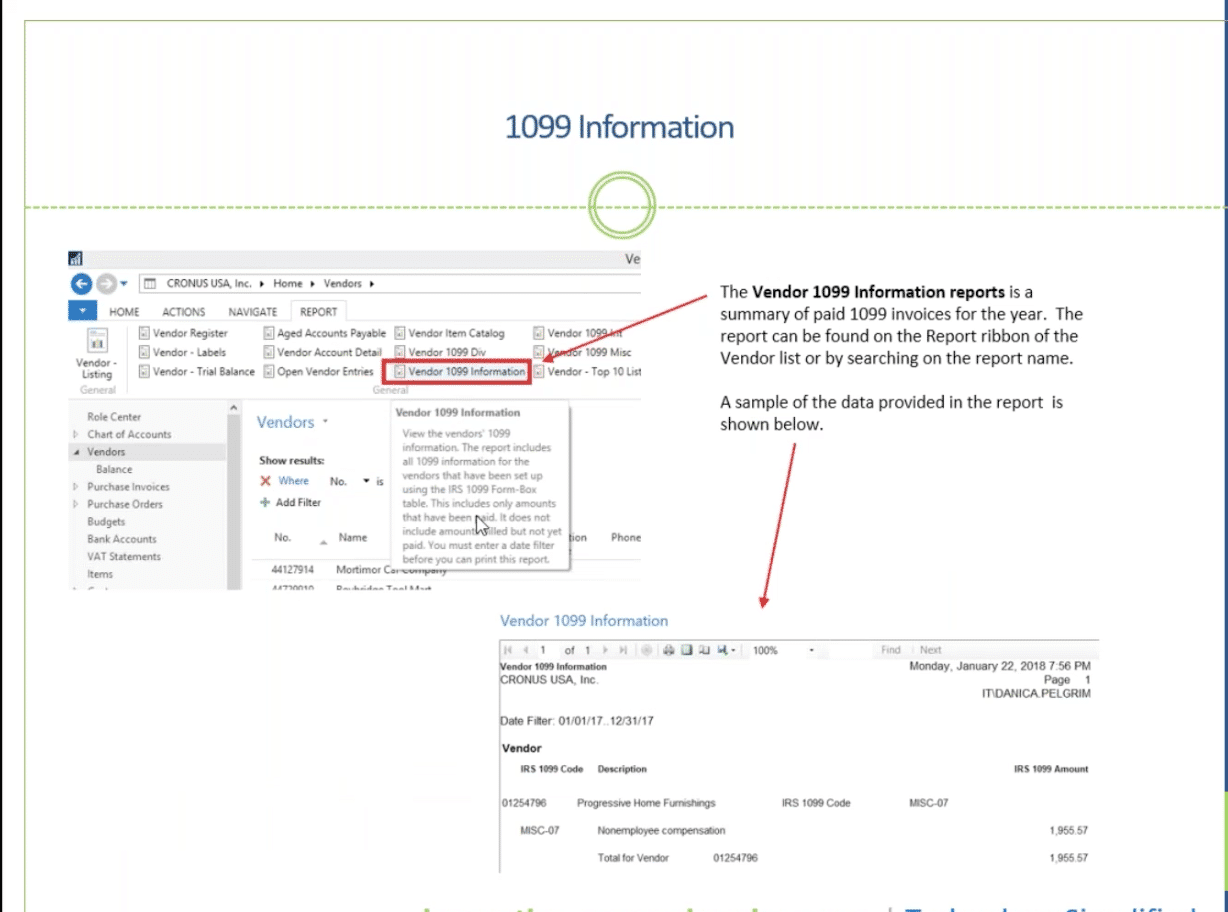
Task: Toggle print layout in report viewer
Action: pos(686,650)
